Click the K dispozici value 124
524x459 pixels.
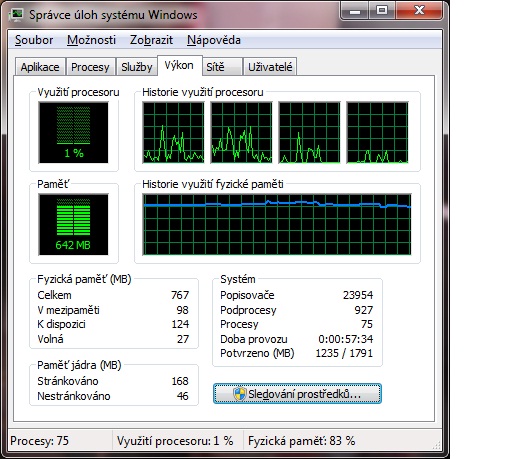pyautogui.click(x=180, y=324)
